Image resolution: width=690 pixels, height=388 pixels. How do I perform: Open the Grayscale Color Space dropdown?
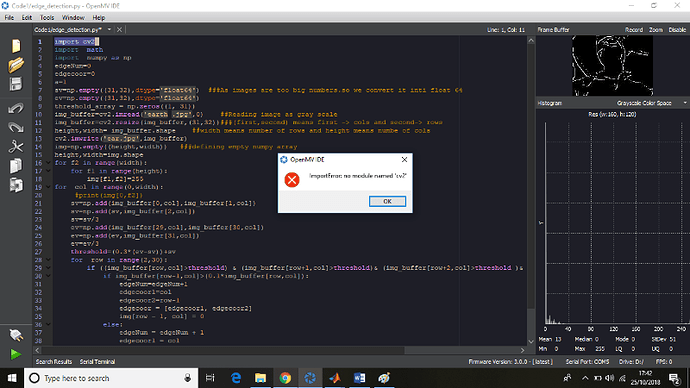tap(651, 103)
